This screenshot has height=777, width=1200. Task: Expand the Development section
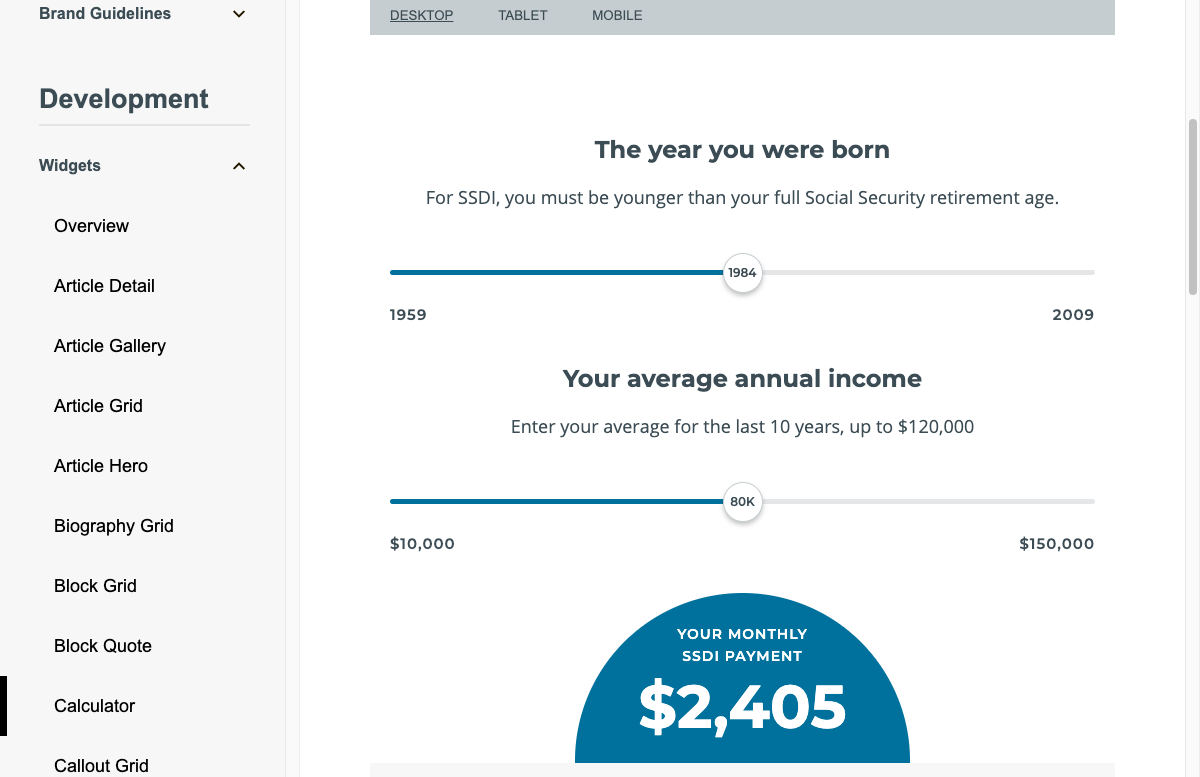[123, 99]
